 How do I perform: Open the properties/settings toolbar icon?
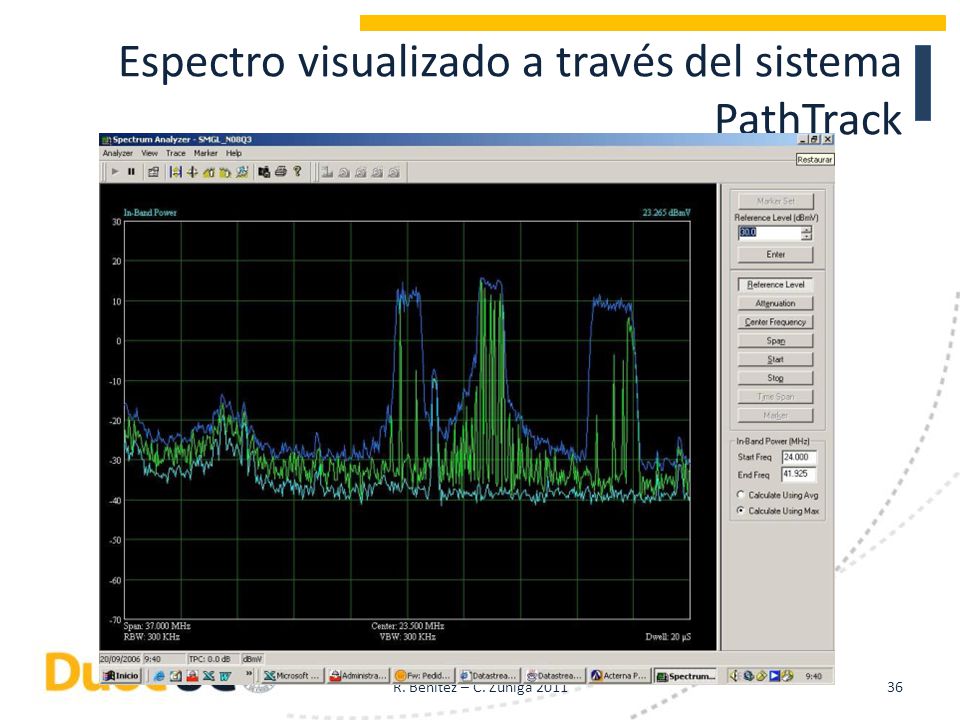tap(153, 173)
